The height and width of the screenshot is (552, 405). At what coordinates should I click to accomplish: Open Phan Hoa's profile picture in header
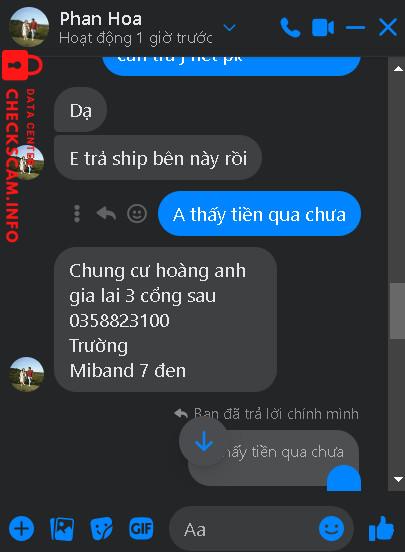[29, 27]
